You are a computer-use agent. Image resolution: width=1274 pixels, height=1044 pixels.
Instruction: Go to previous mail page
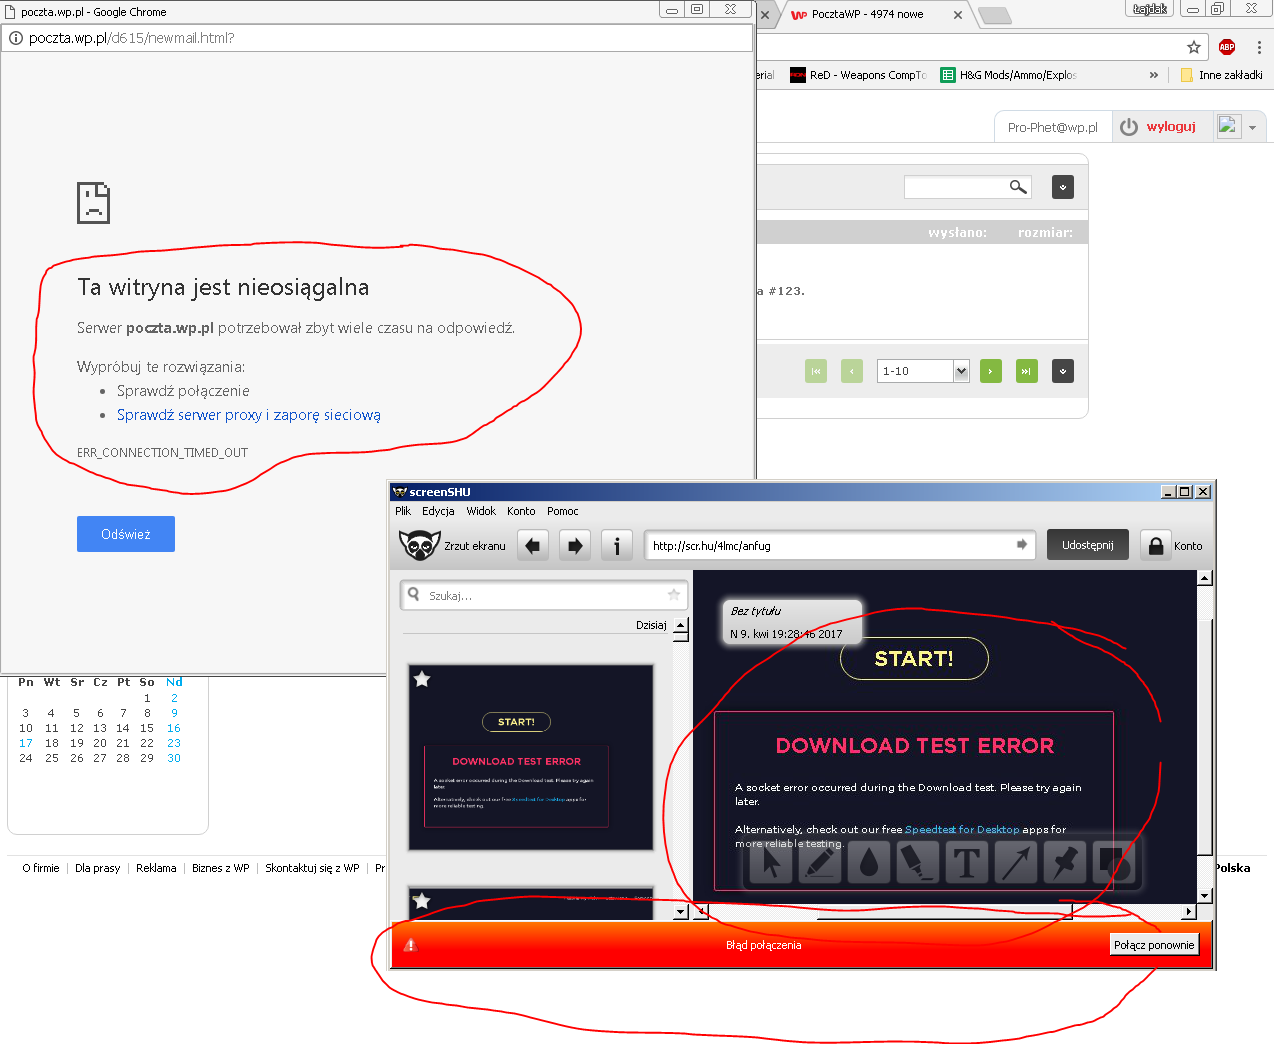point(852,371)
